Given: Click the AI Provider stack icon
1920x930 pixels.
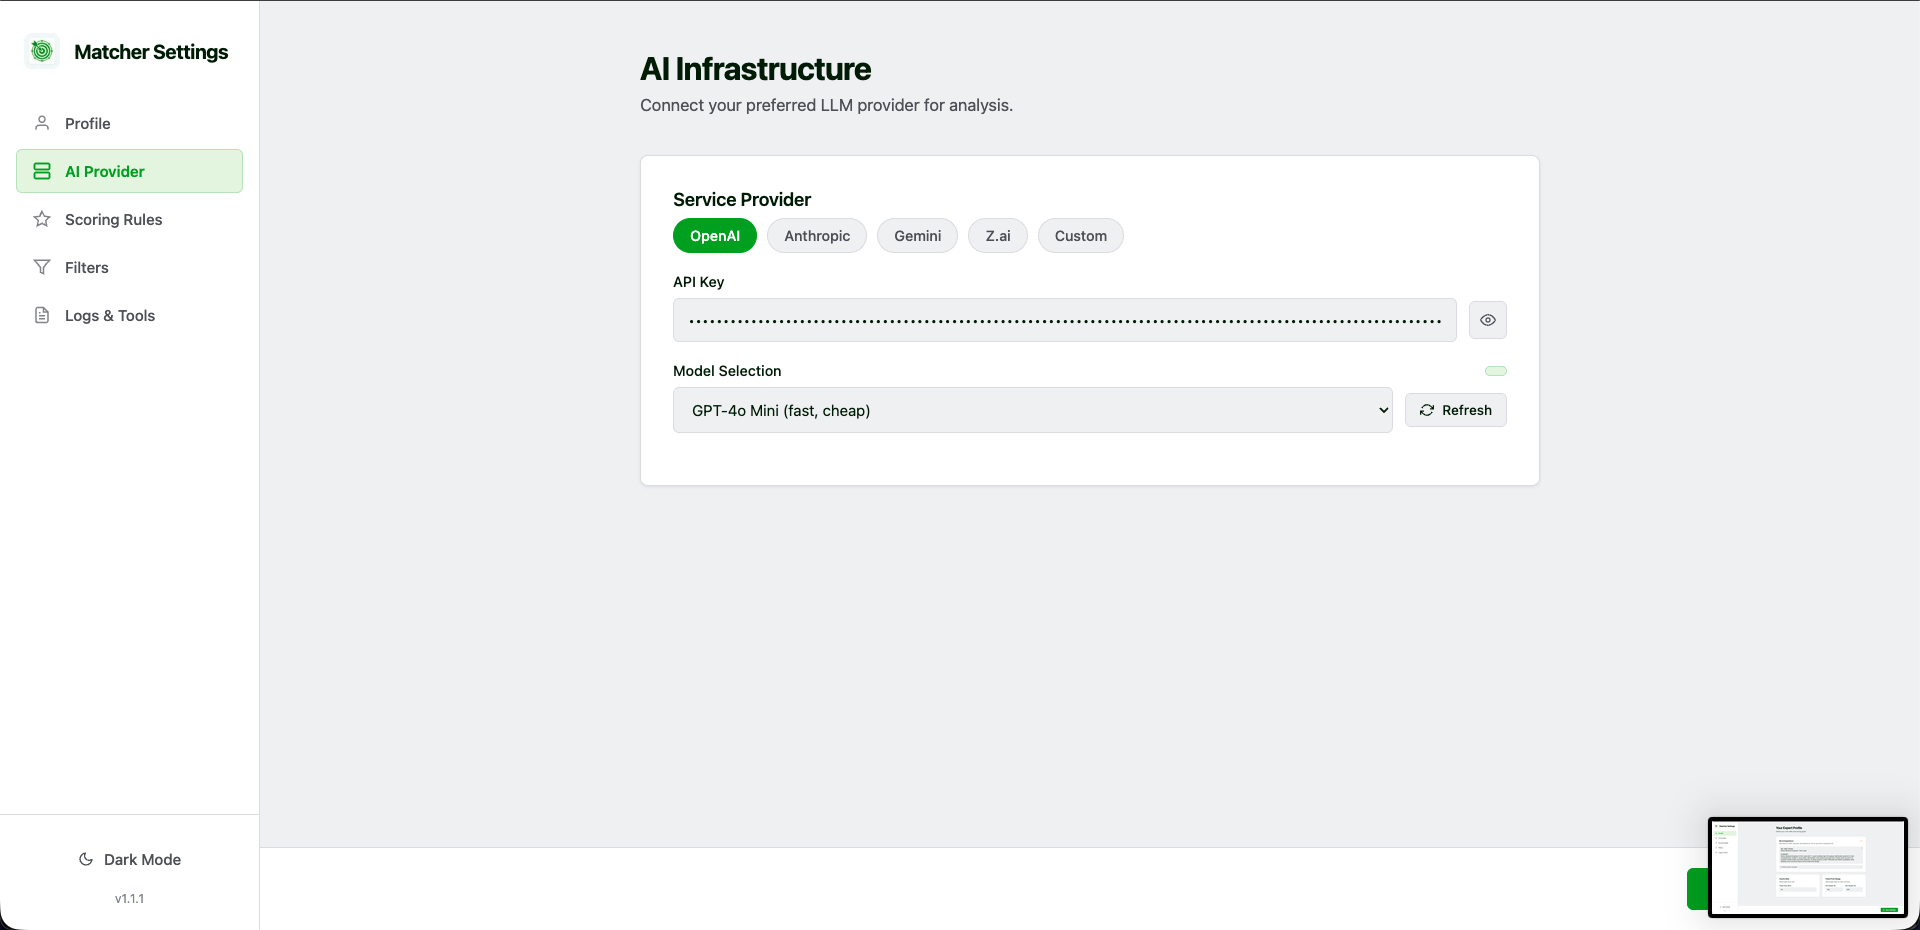Looking at the screenshot, I should tap(41, 171).
